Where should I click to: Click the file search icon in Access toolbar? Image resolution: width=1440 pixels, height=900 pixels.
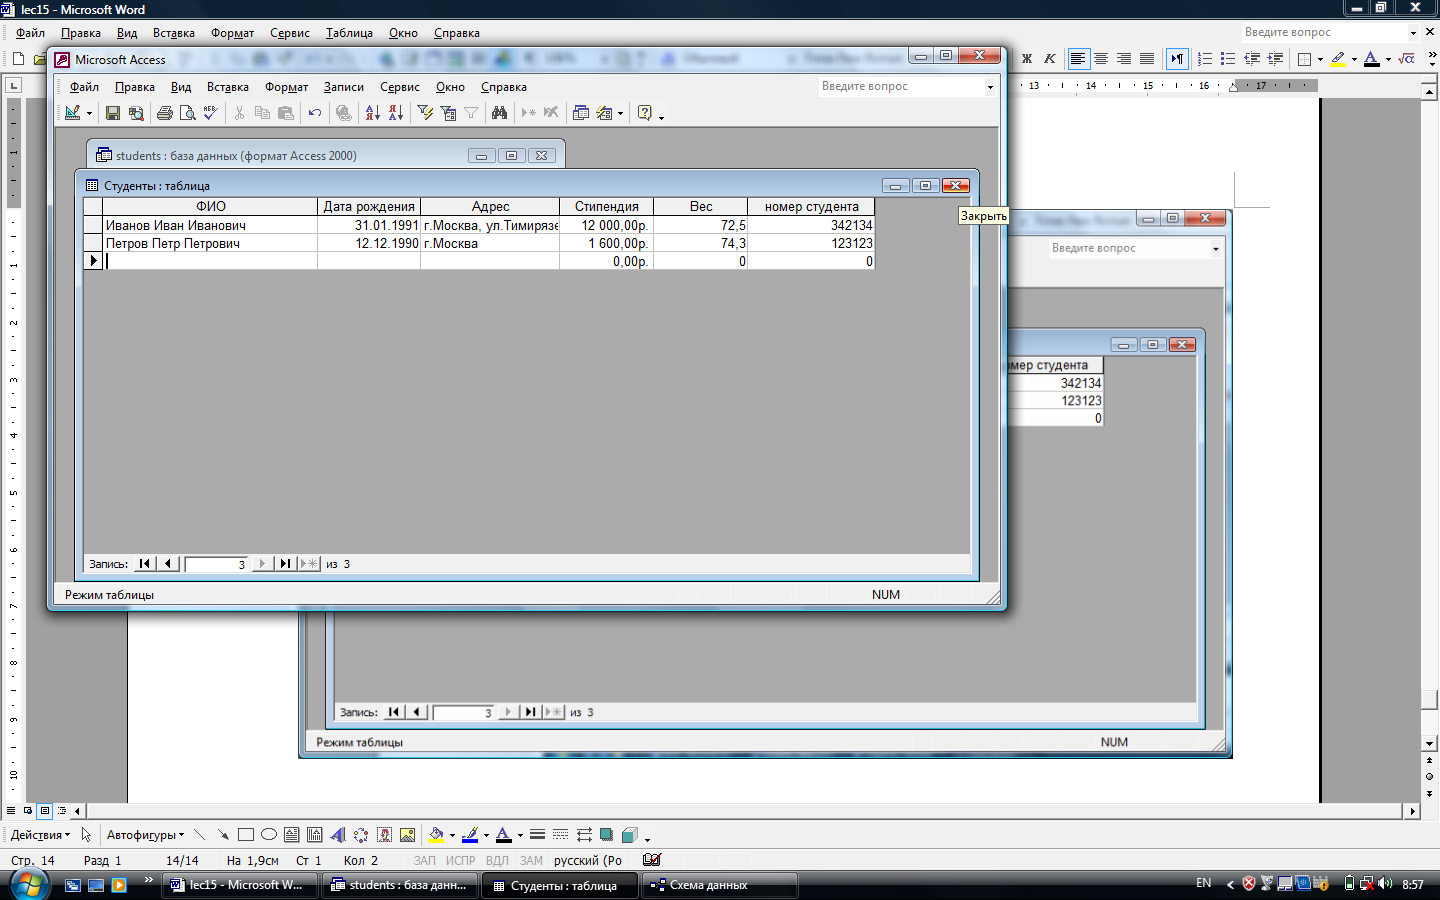[x=136, y=113]
